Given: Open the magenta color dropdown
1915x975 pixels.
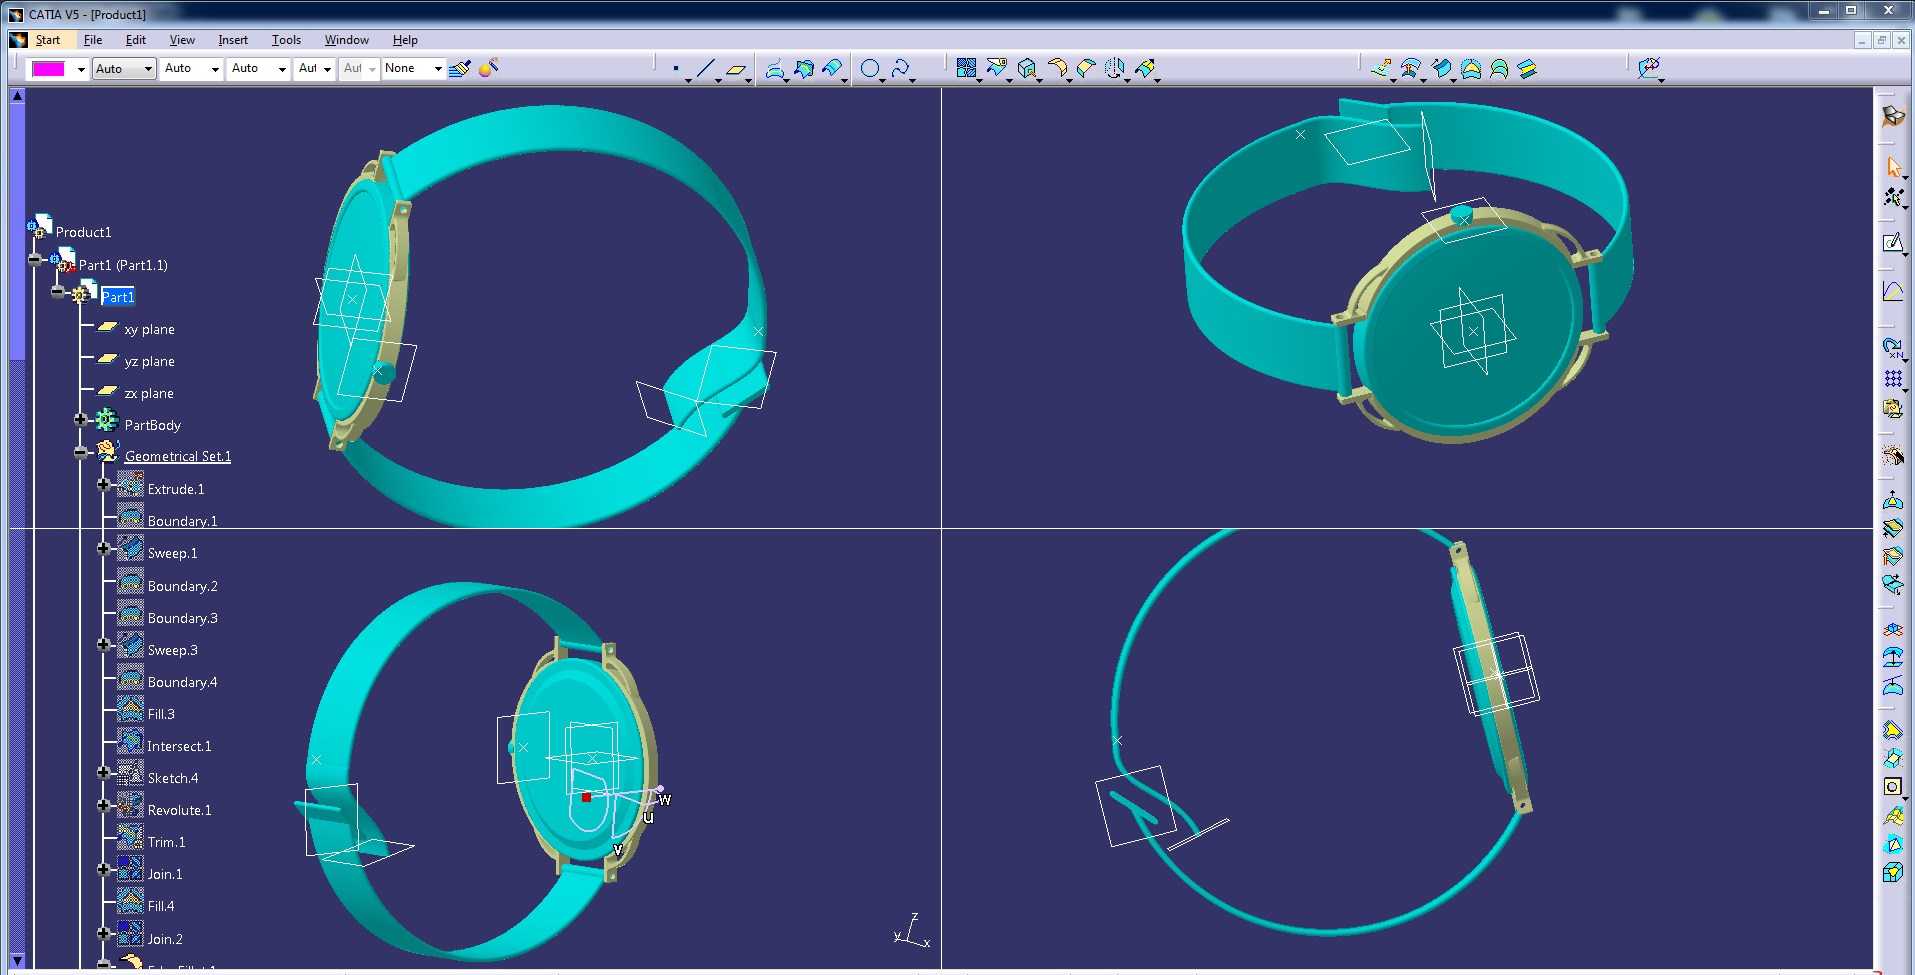Looking at the screenshot, I should tap(81, 69).
